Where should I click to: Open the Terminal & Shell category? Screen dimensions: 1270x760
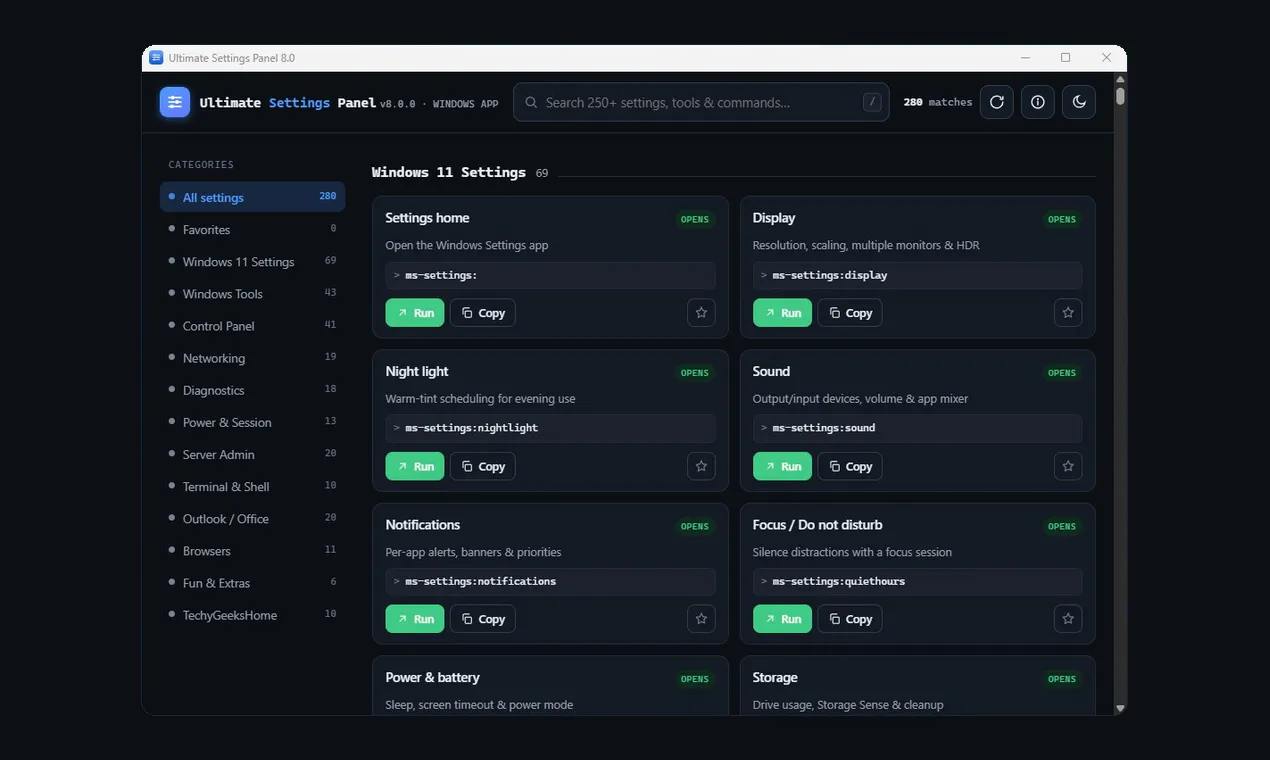pos(252,486)
